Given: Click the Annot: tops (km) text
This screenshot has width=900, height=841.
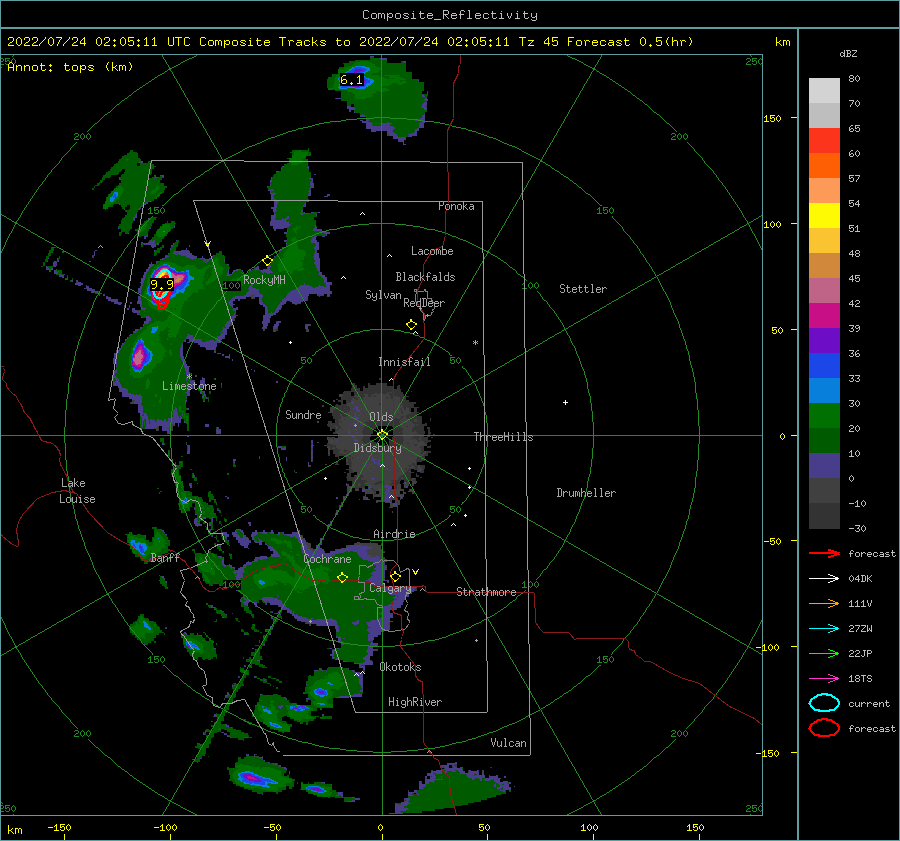Looking at the screenshot, I should click(x=70, y=67).
